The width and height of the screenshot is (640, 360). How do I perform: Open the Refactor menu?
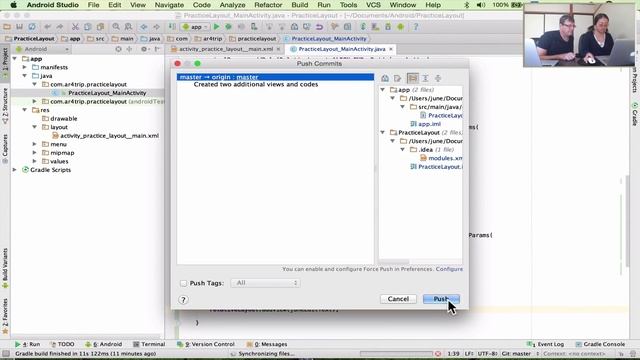[x=268, y=5]
